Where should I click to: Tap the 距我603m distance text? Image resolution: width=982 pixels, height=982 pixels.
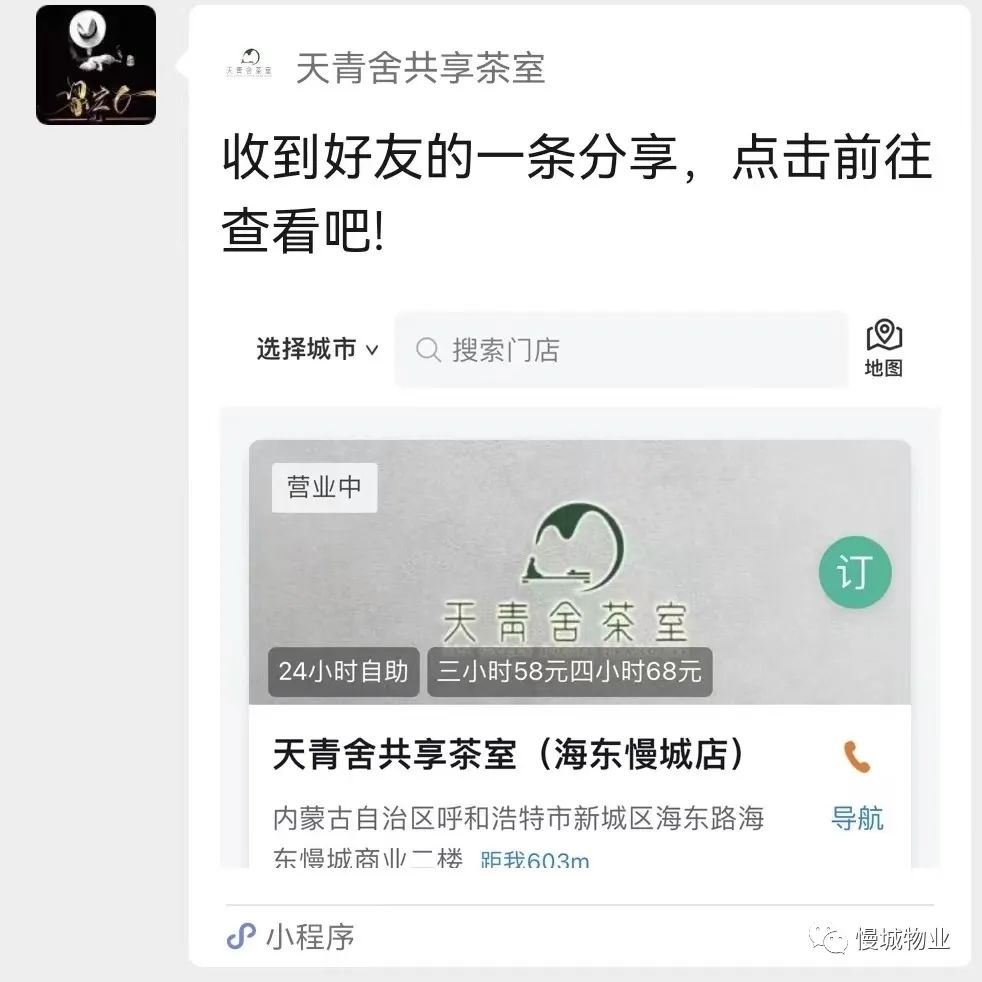(535, 859)
